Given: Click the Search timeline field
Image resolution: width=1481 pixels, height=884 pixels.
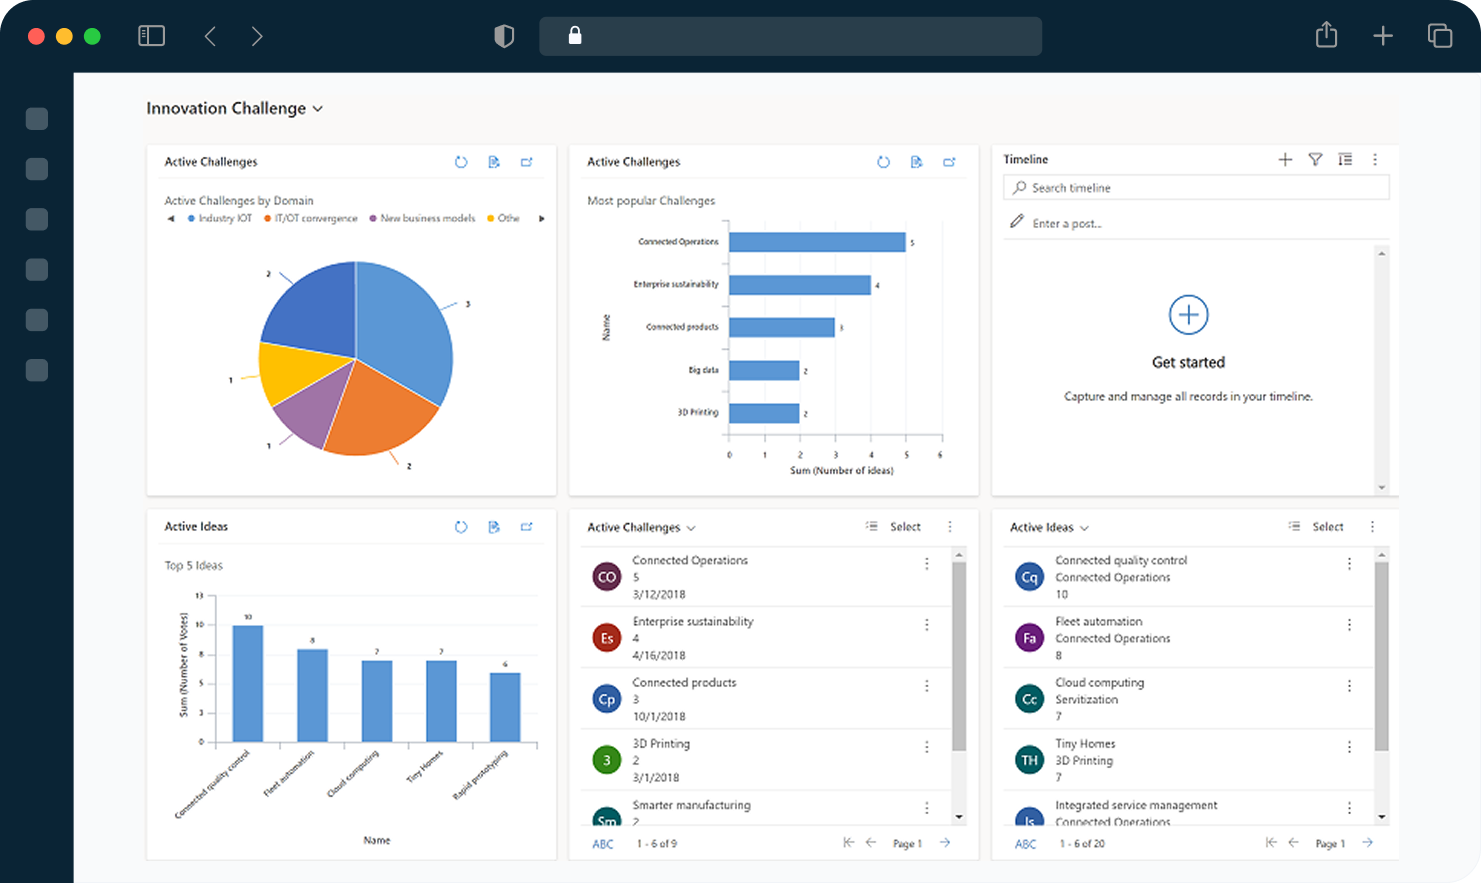Looking at the screenshot, I should (x=1196, y=188).
